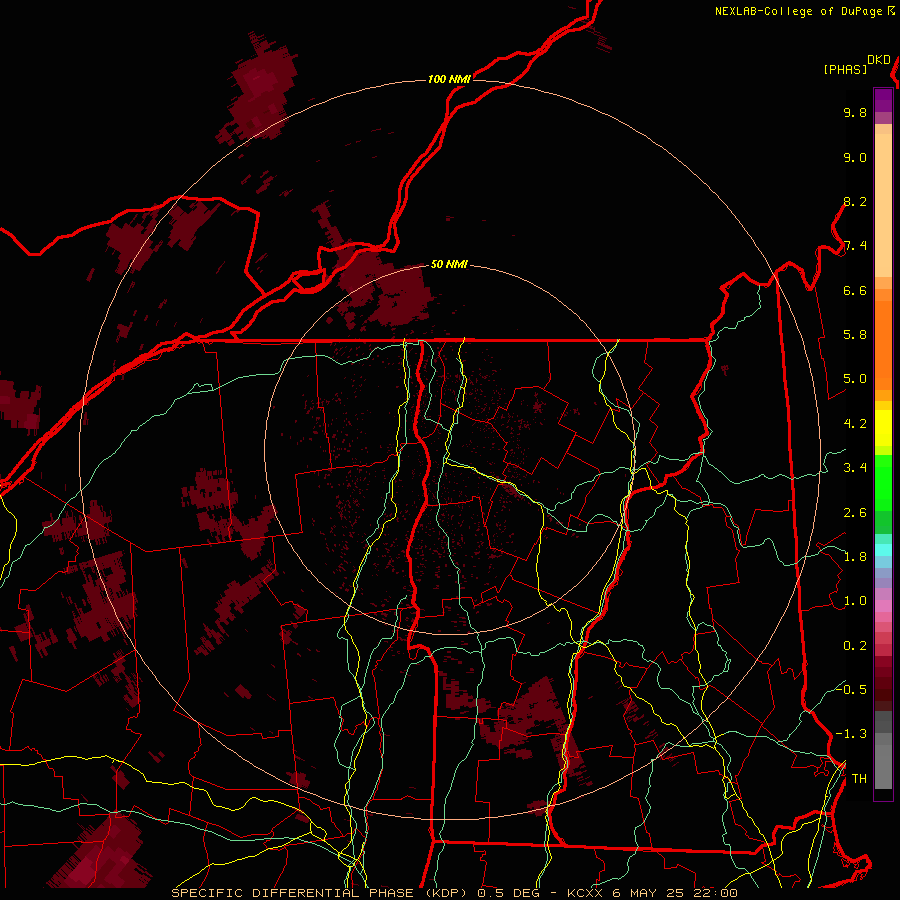Viewport: 900px width, 900px height.
Task: Click the "TH" threshold label on the scale
Action: click(859, 779)
